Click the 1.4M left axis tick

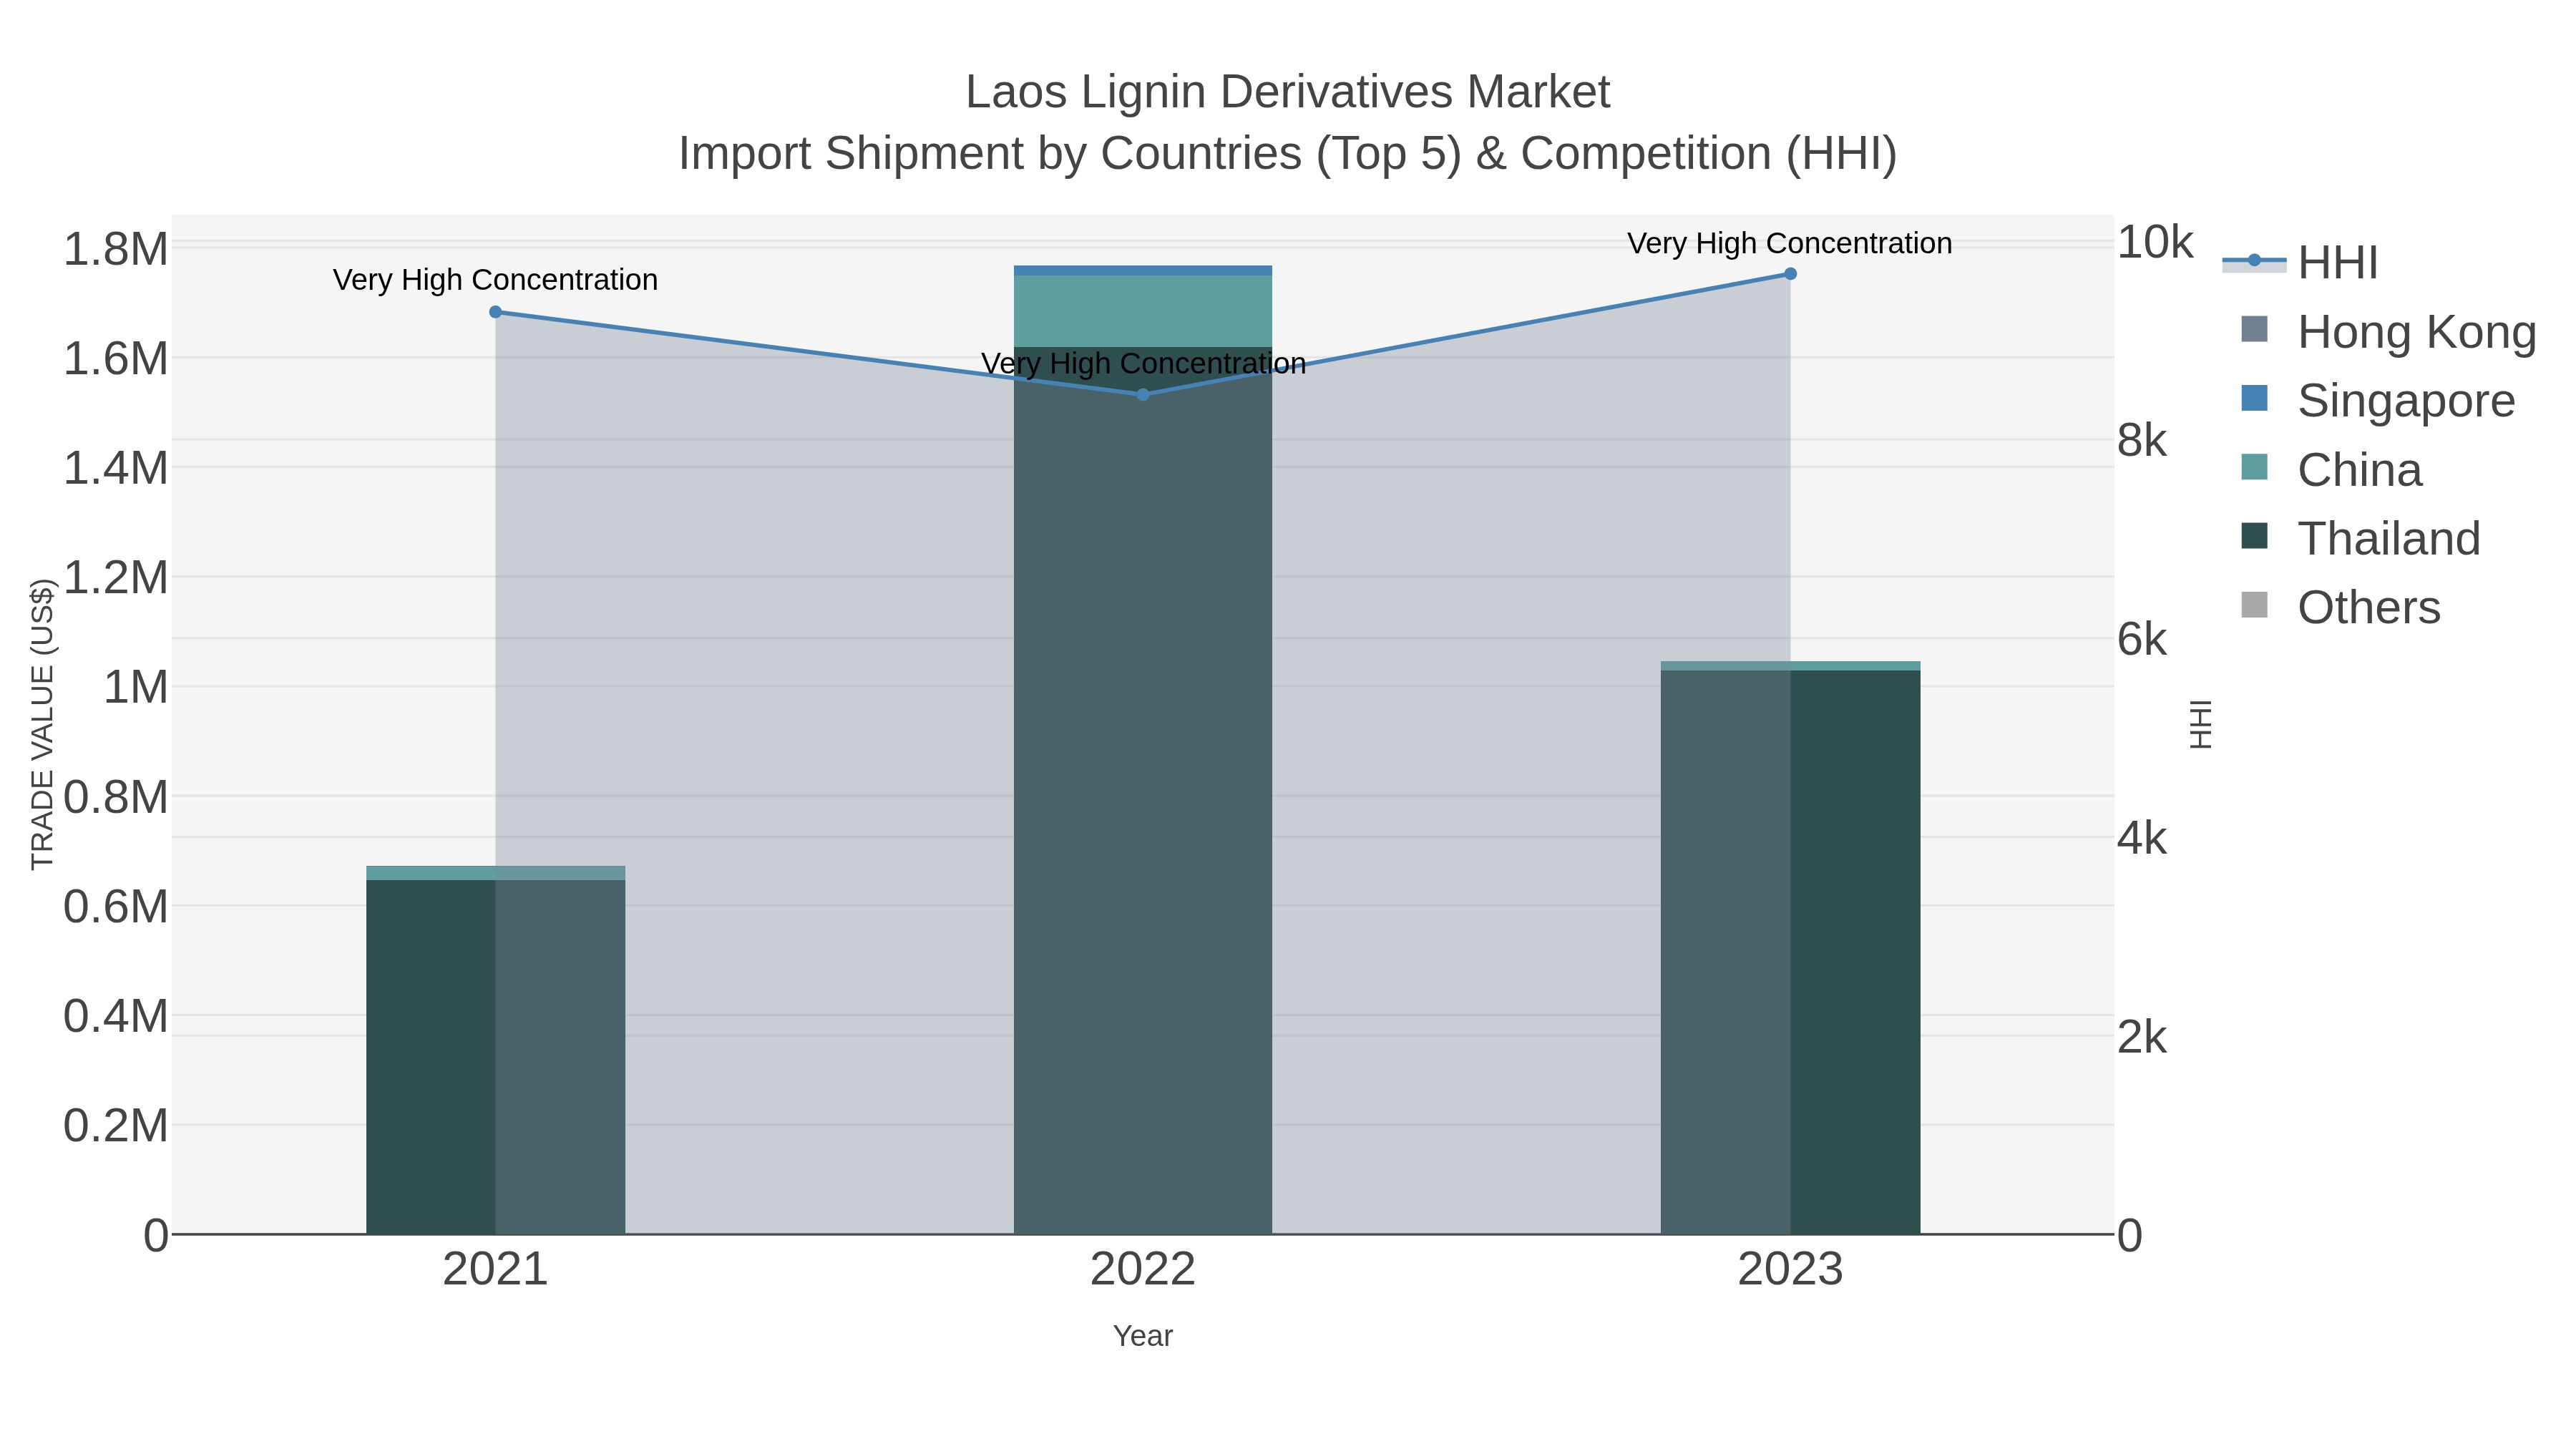[116, 468]
